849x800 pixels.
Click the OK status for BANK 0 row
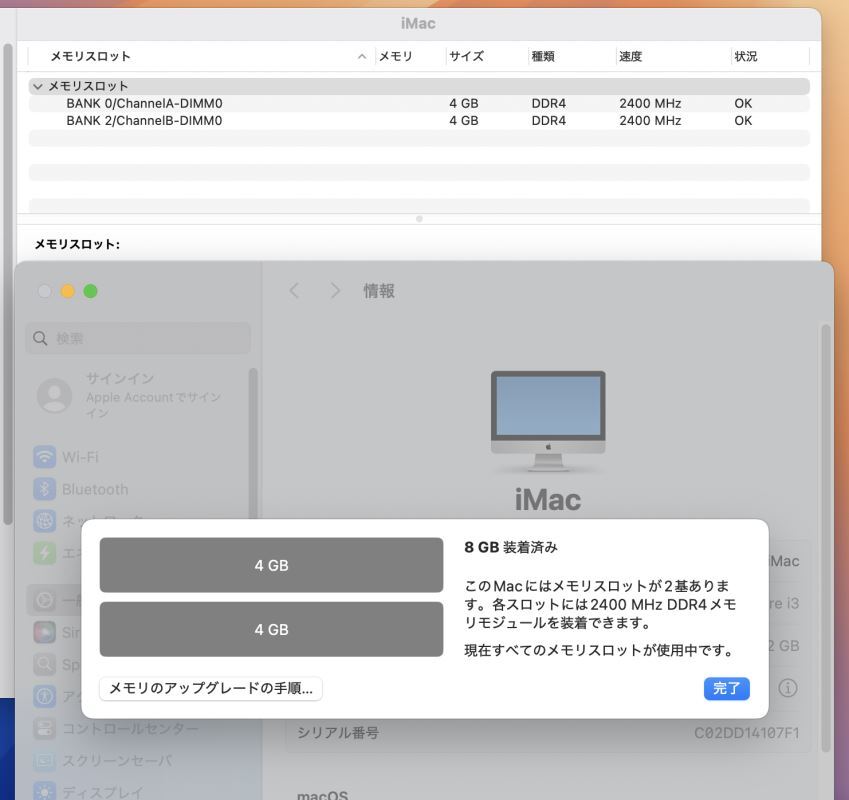click(743, 103)
